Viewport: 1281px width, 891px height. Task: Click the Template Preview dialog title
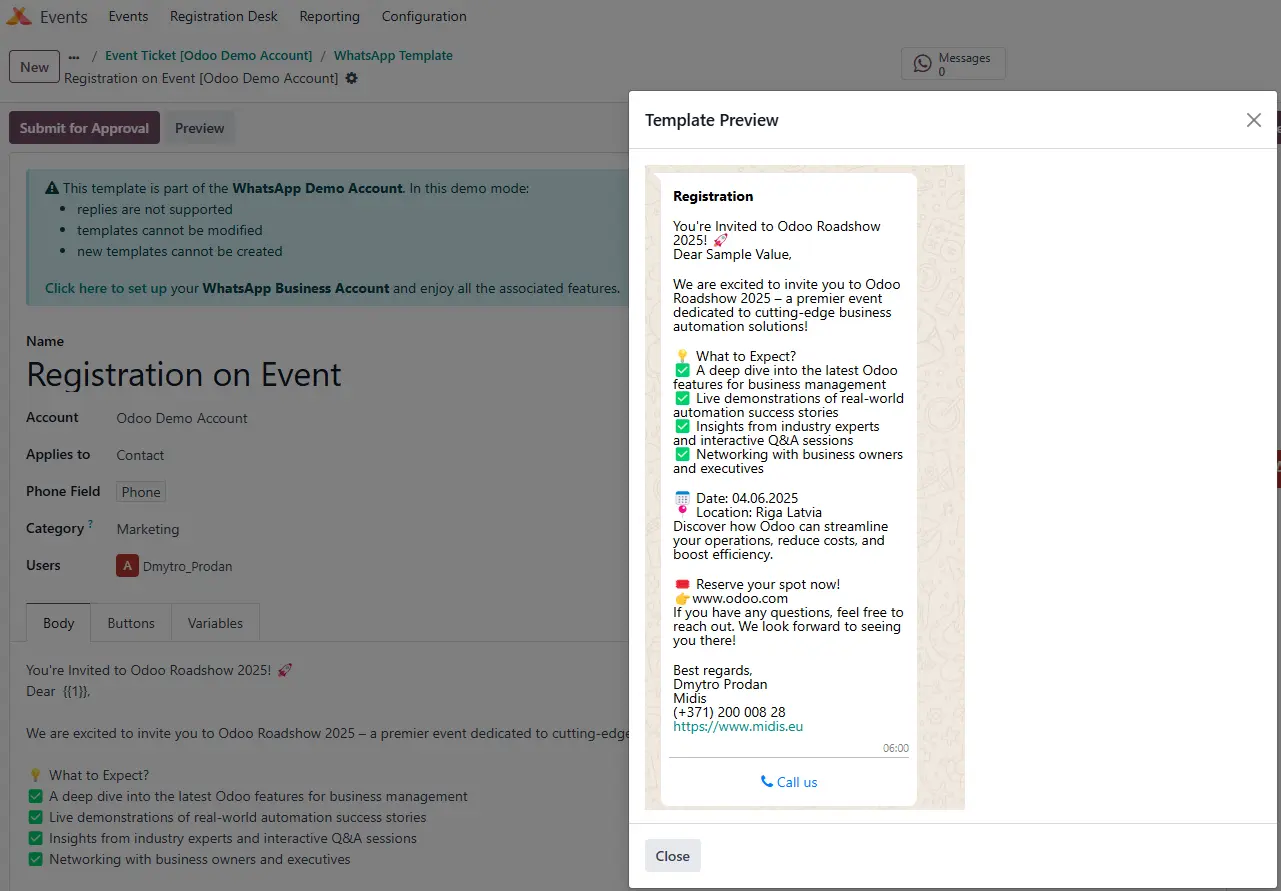712,120
